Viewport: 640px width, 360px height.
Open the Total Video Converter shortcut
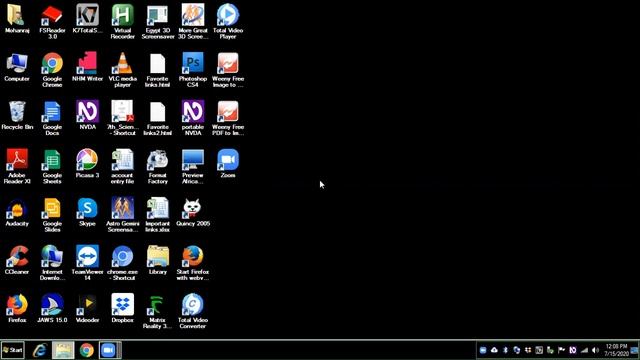coord(193,311)
